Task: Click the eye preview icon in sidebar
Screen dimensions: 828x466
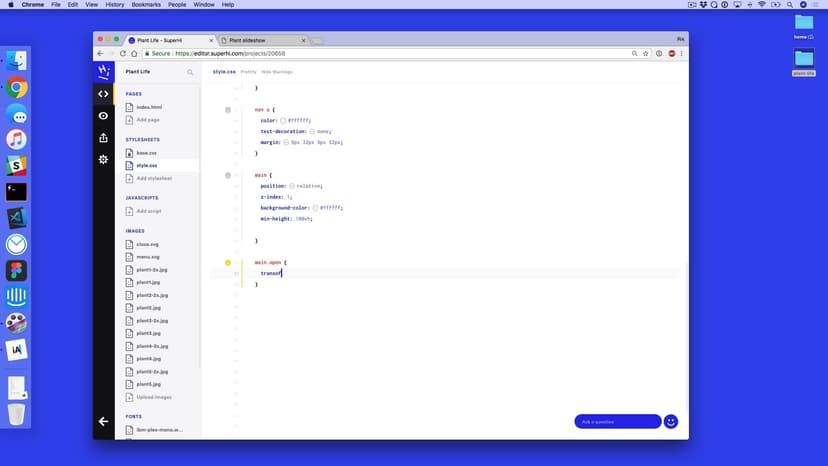Action: coord(103,116)
